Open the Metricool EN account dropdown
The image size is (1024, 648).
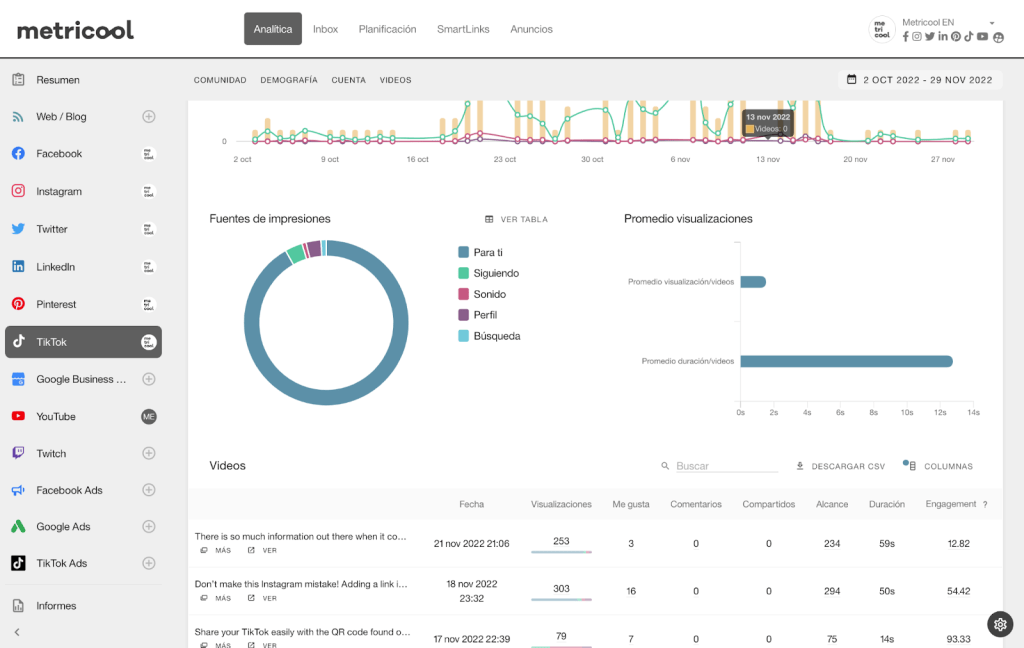(x=991, y=23)
